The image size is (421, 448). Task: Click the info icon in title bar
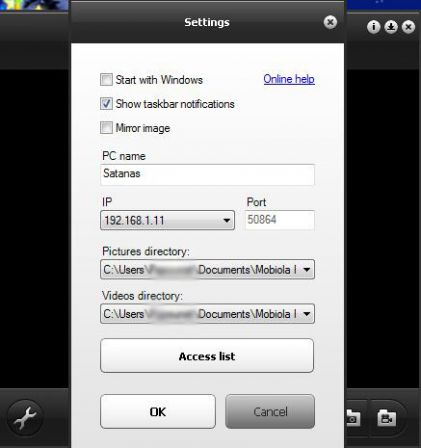point(373,27)
